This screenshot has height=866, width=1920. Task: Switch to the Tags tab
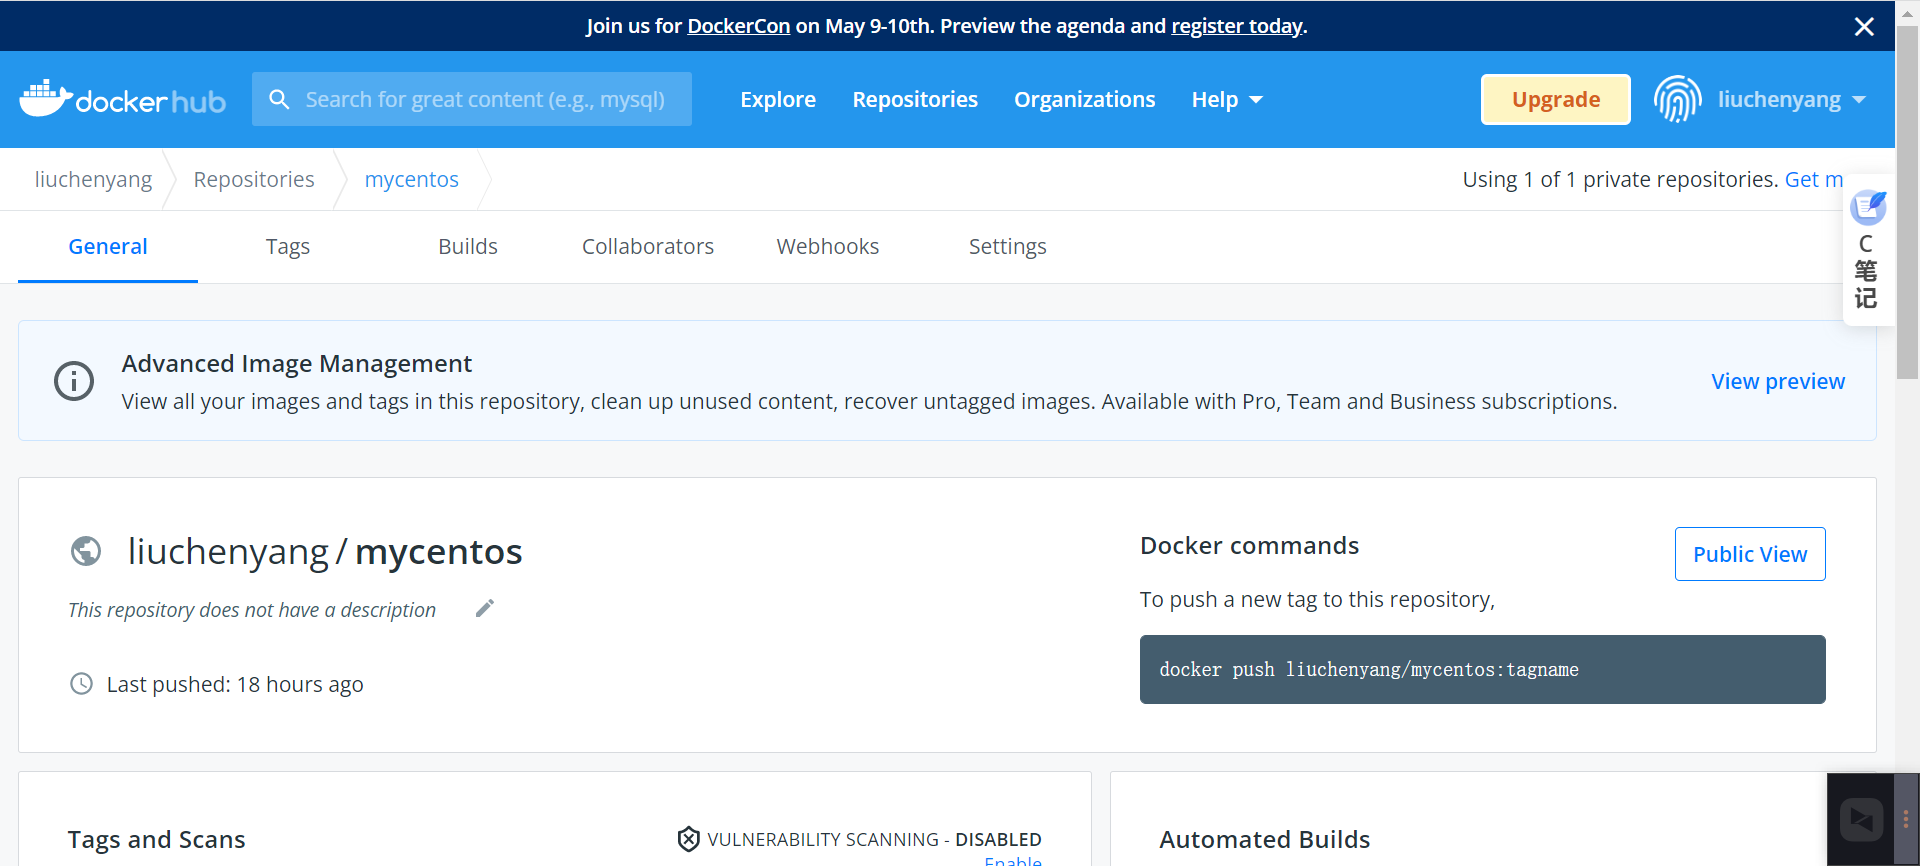click(x=288, y=247)
